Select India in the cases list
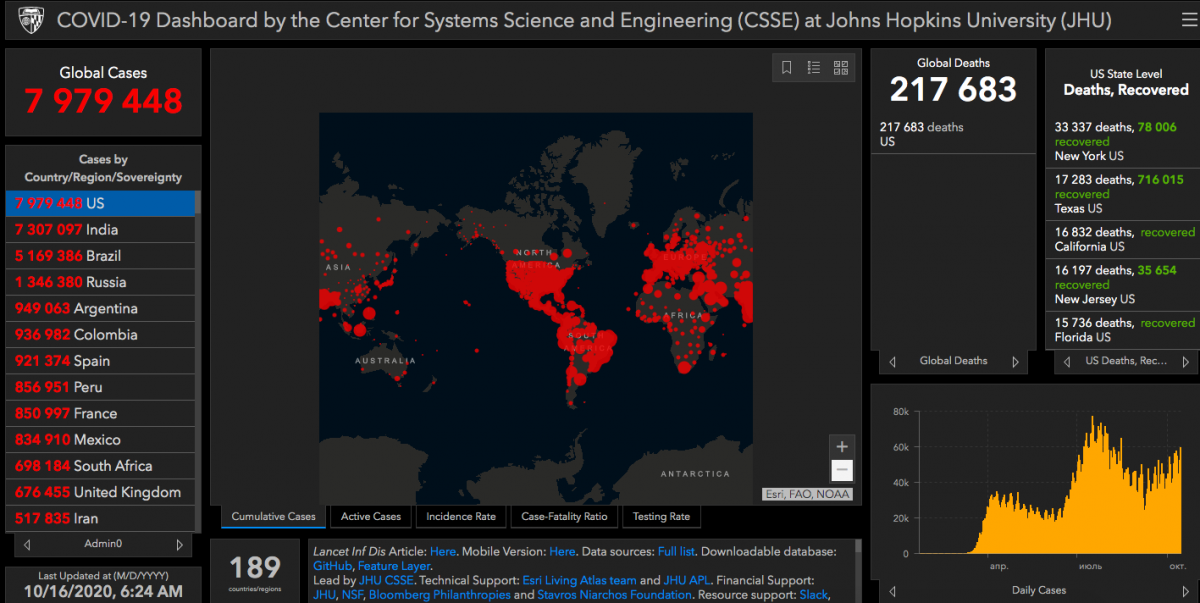This screenshot has width=1200, height=603. pos(100,230)
